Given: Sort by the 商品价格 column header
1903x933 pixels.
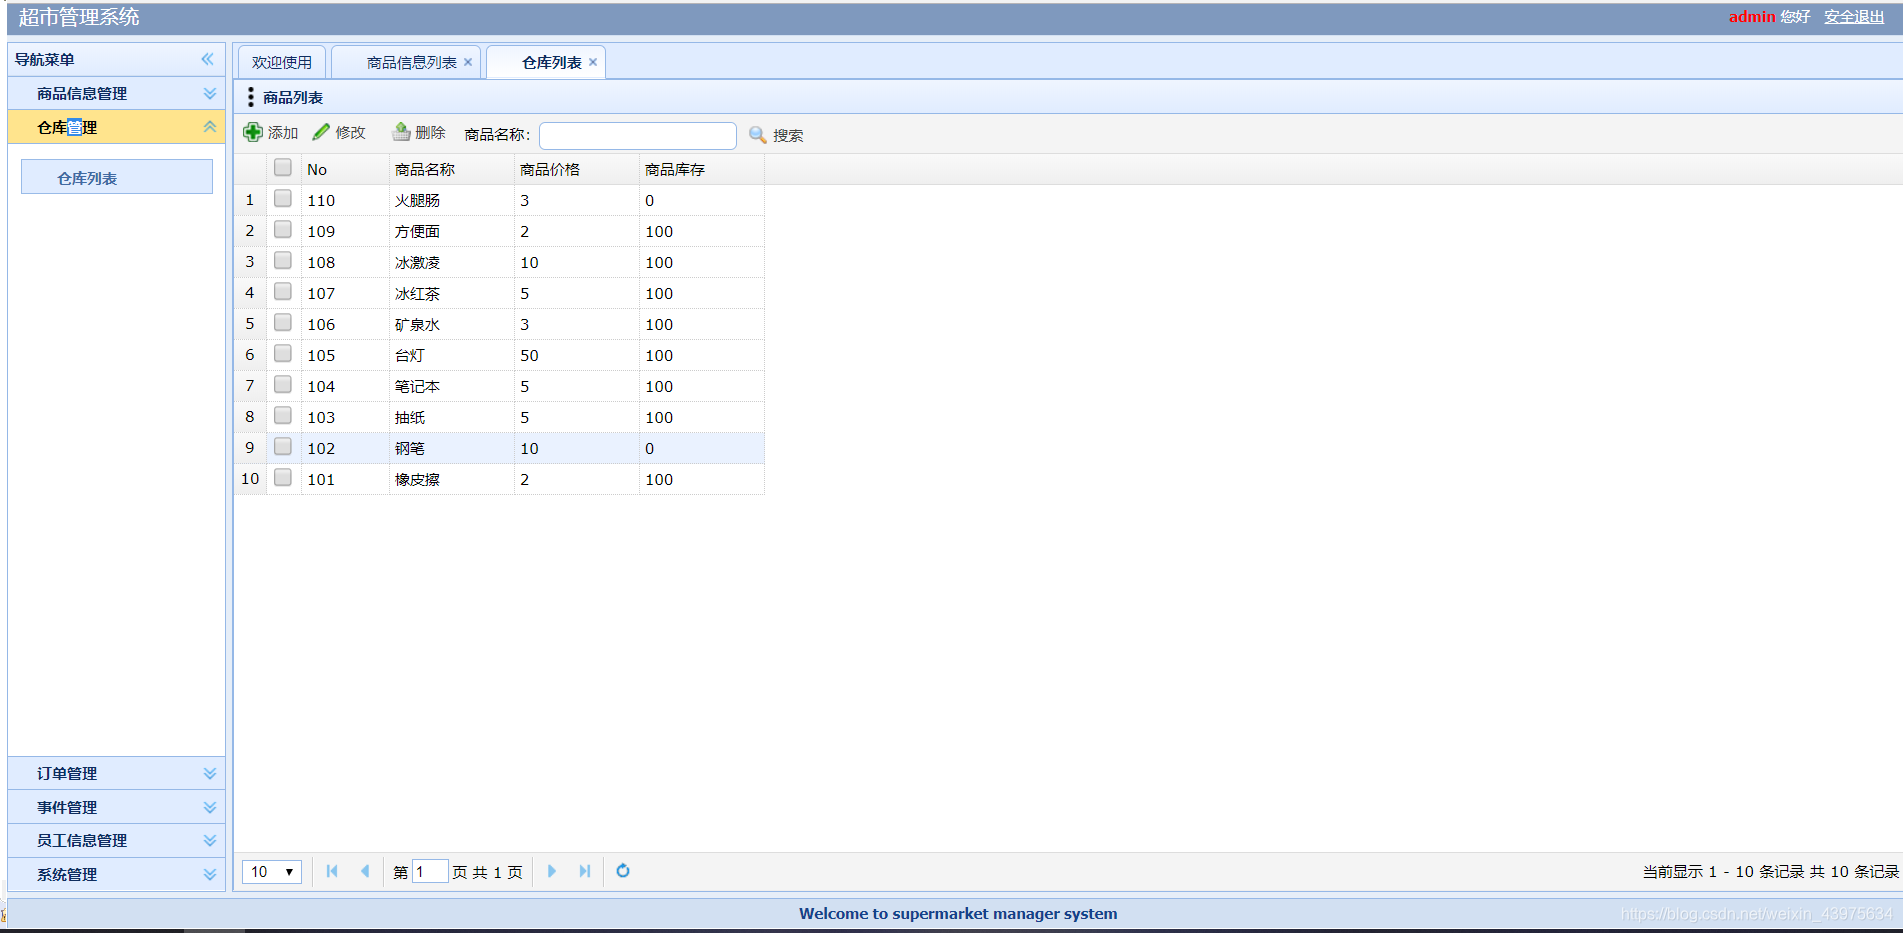Looking at the screenshot, I should [577, 169].
